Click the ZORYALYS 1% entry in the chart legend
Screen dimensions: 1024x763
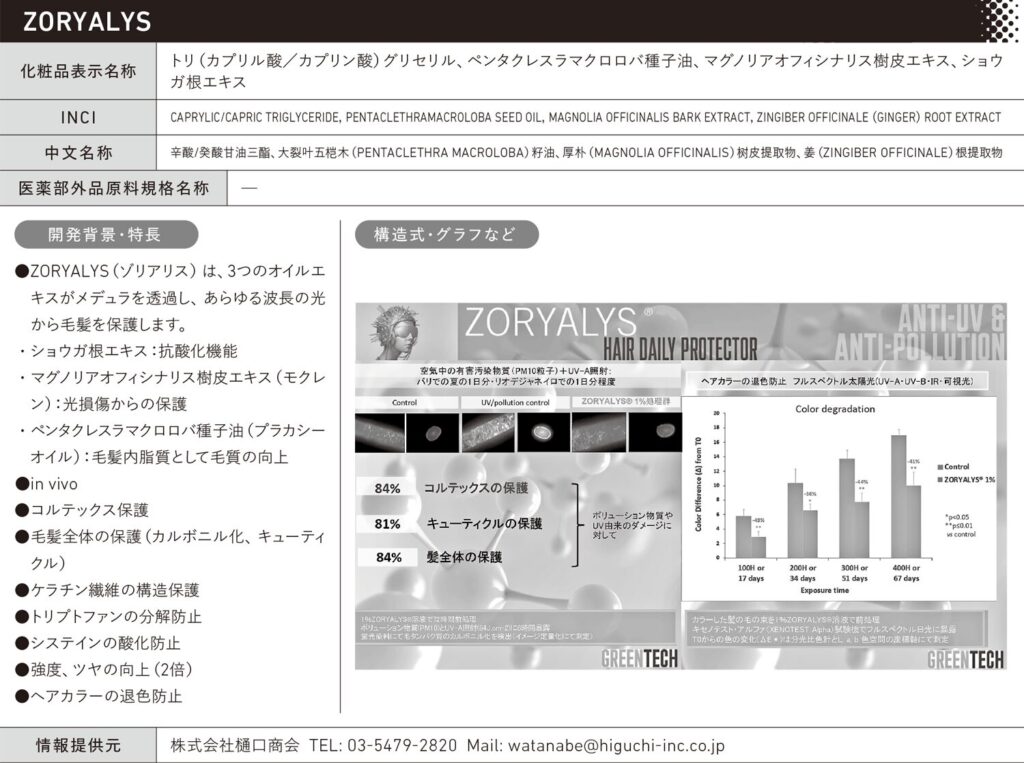click(967, 479)
